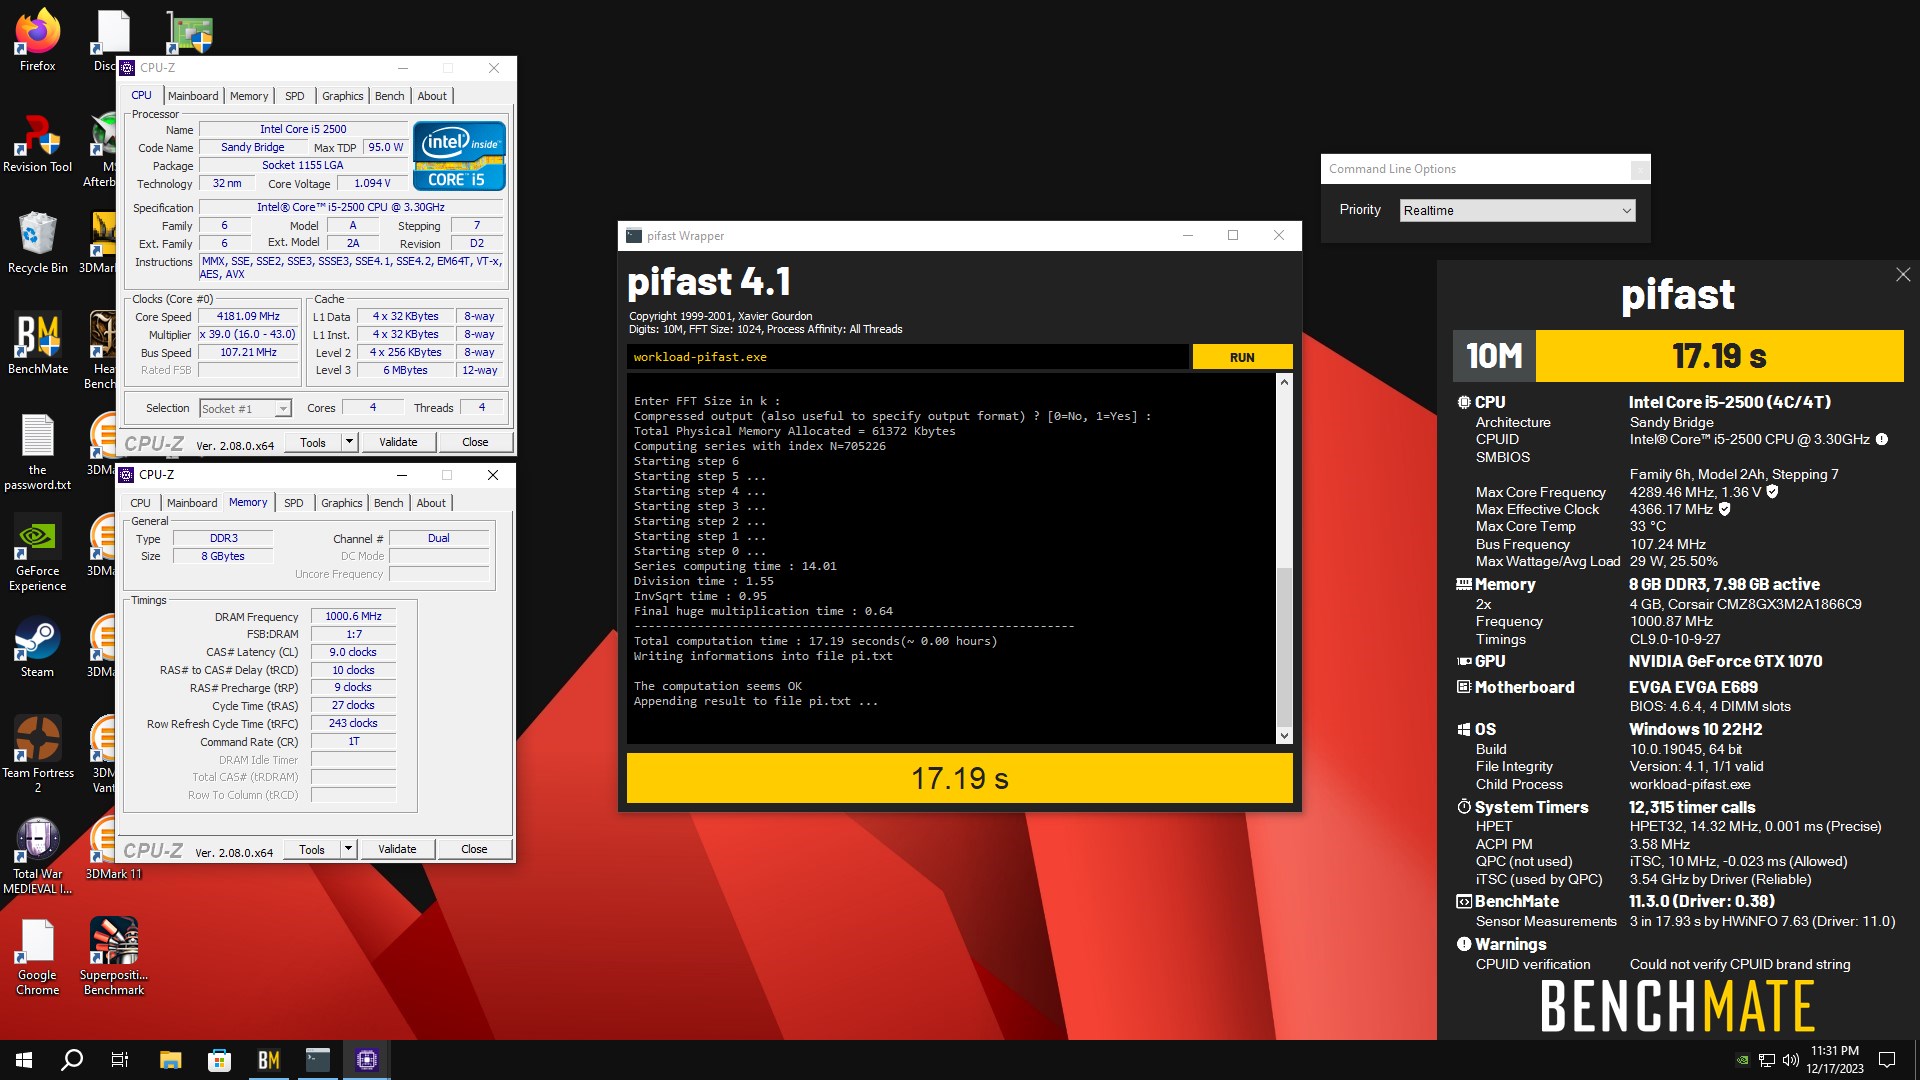
Task: Switch to Mainboard tab in CPU-Z Processor window
Action: pos(193,96)
